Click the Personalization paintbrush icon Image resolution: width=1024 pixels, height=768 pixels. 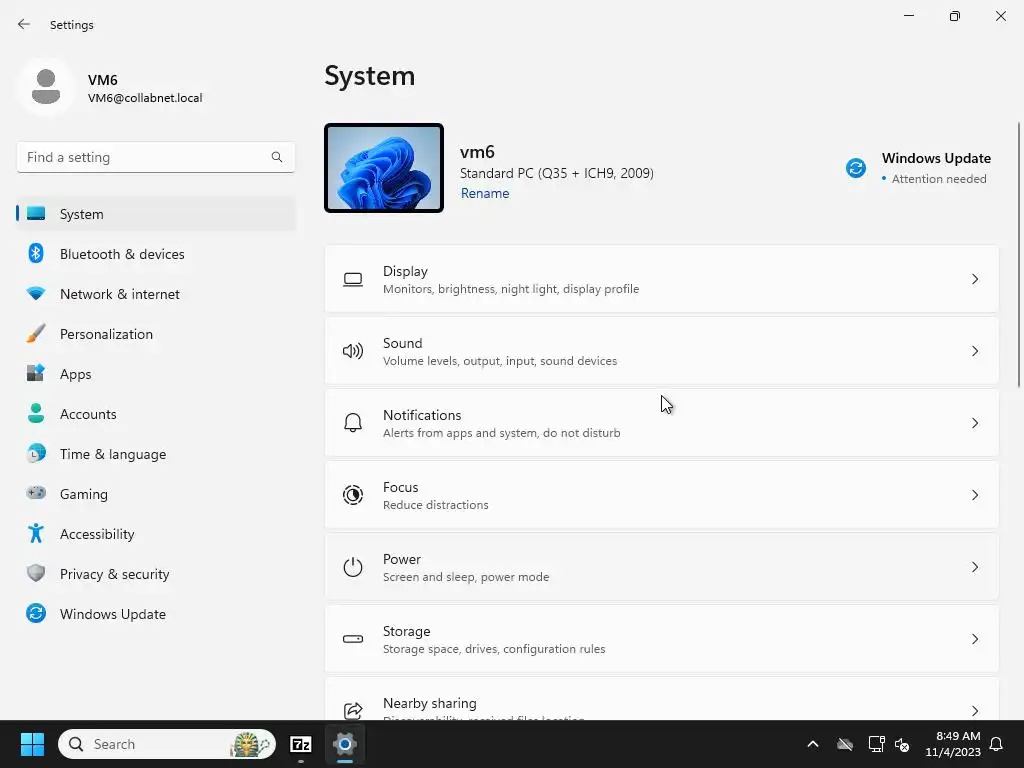36,333
